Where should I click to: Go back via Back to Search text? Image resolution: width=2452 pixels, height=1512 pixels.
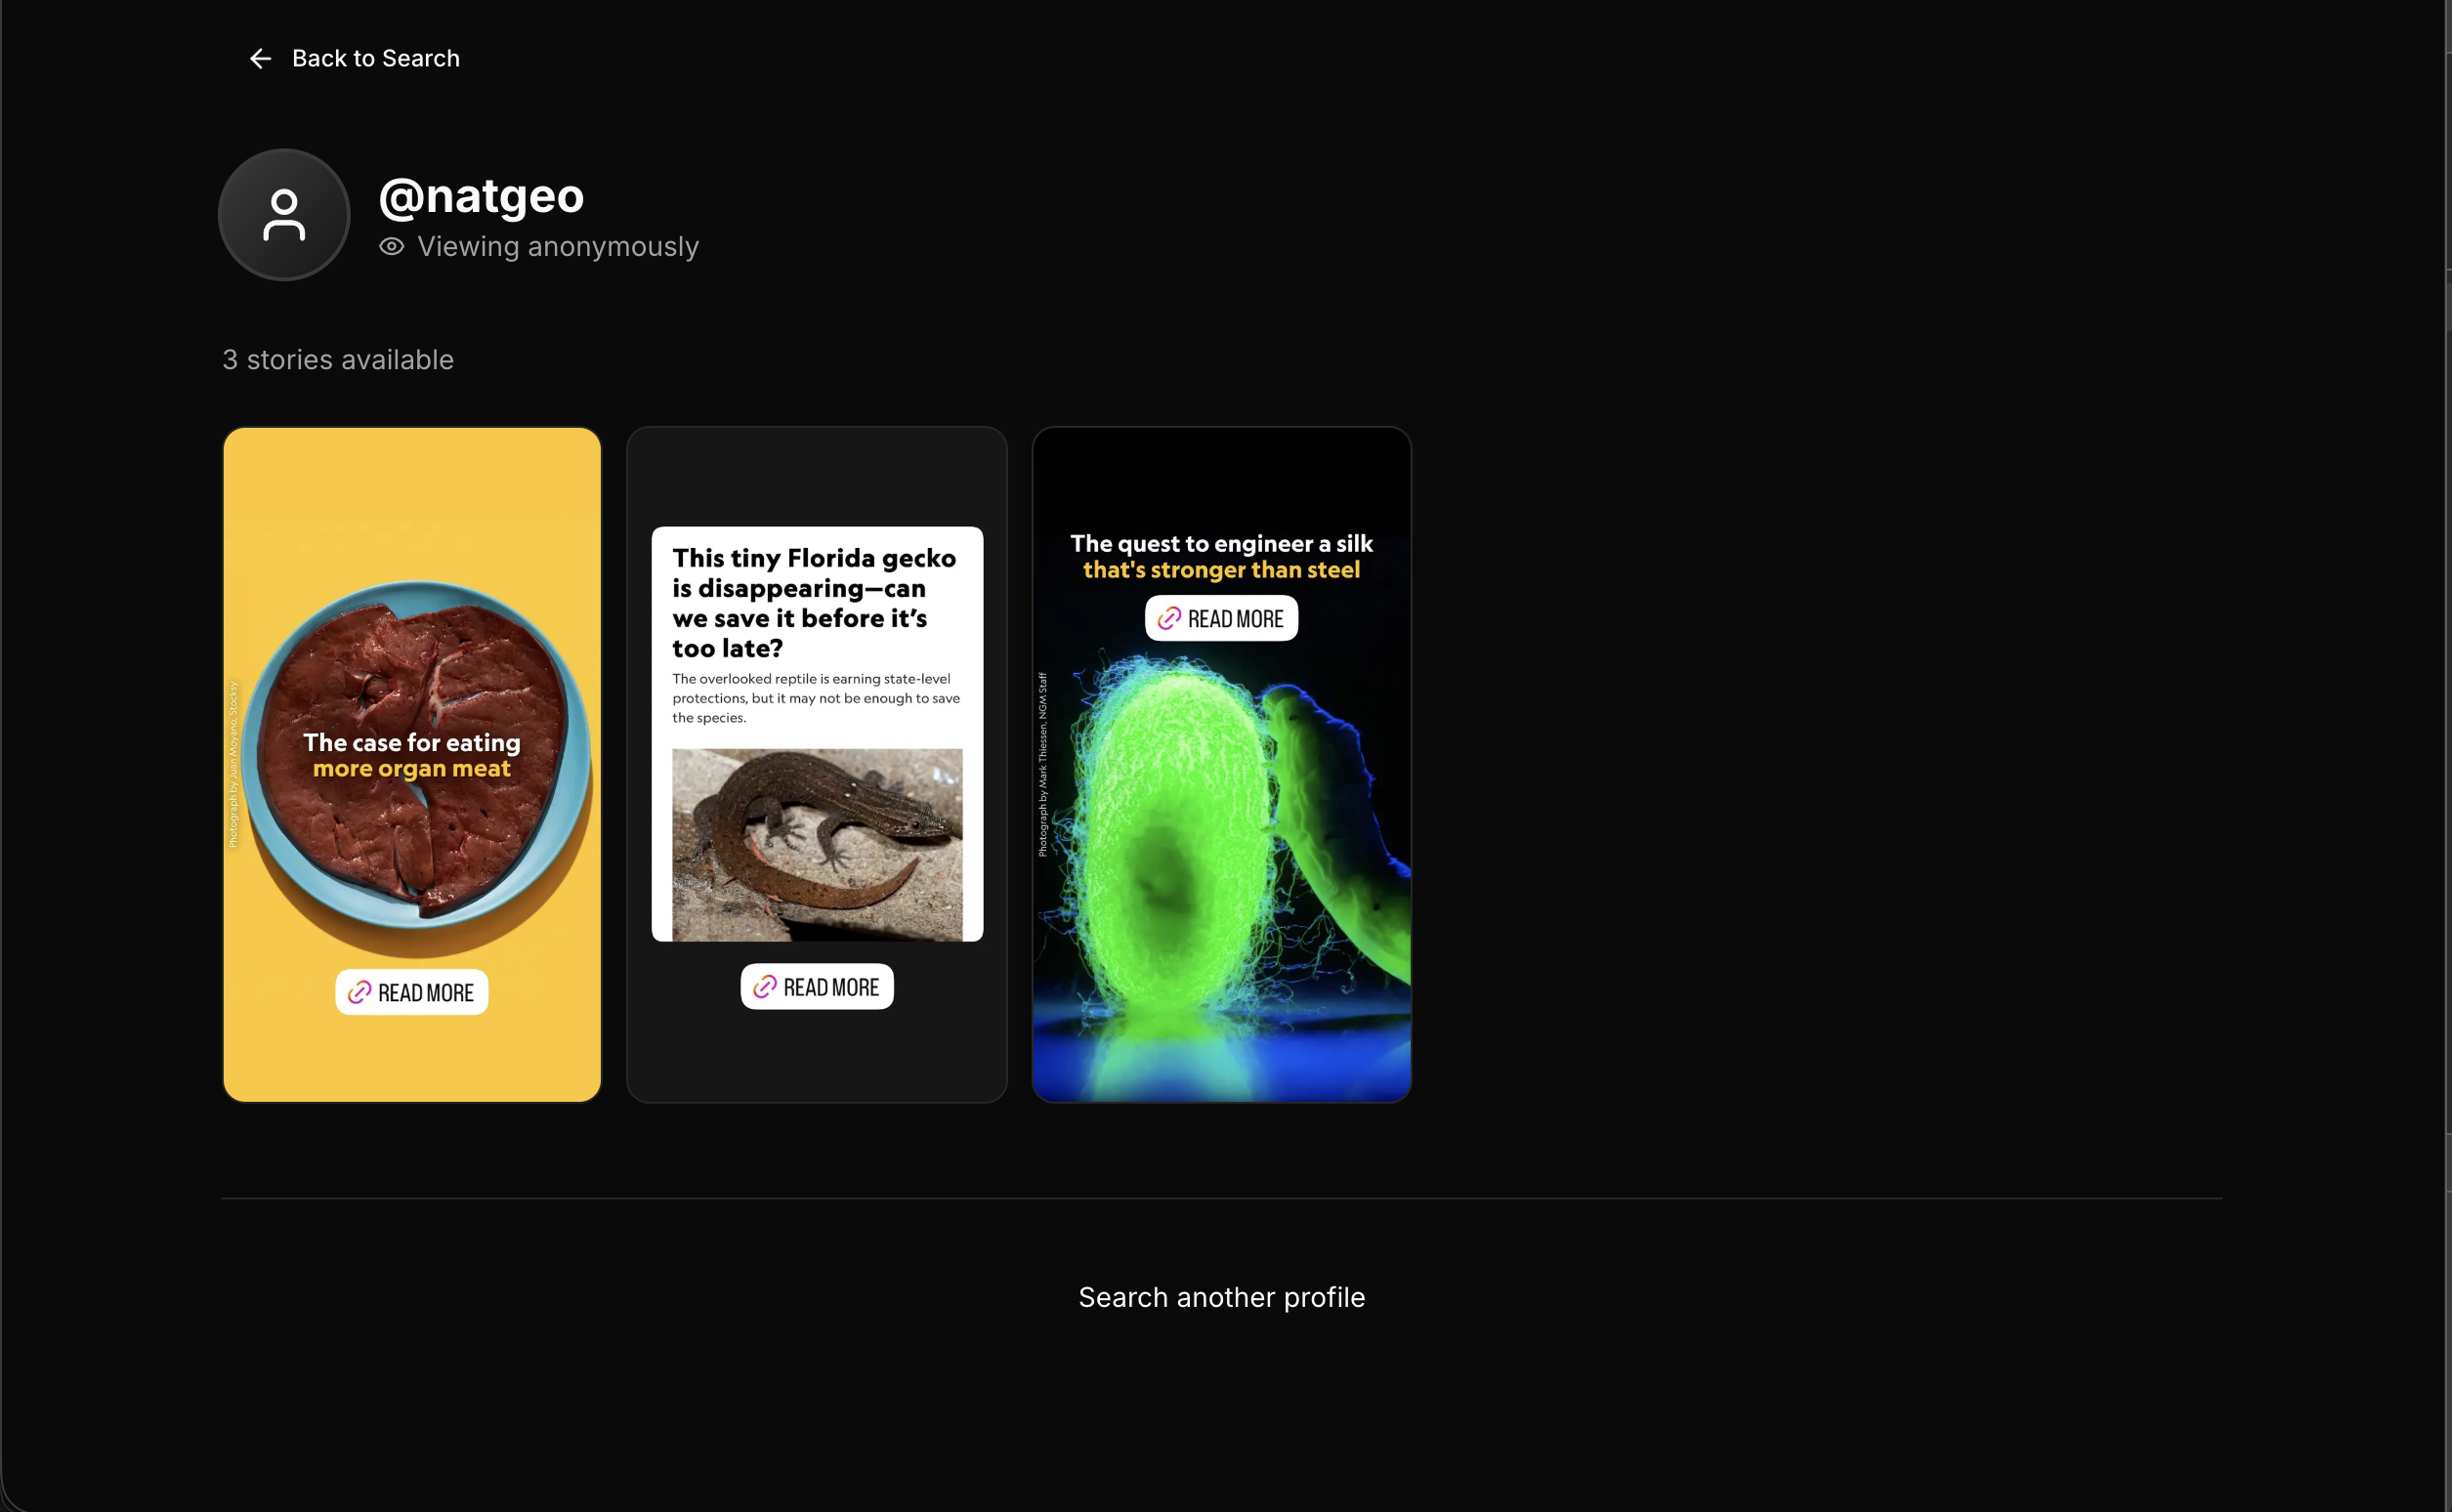click(375, 59)
